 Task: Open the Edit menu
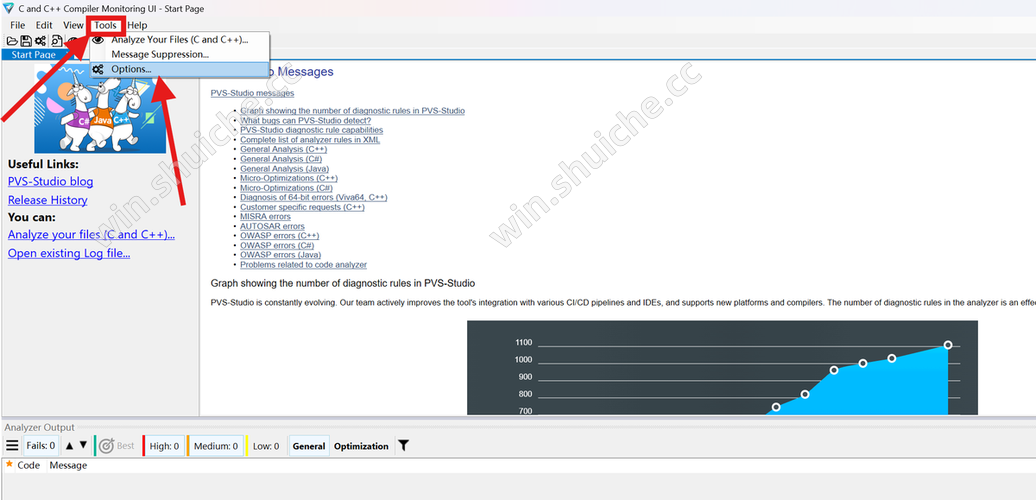44,25
